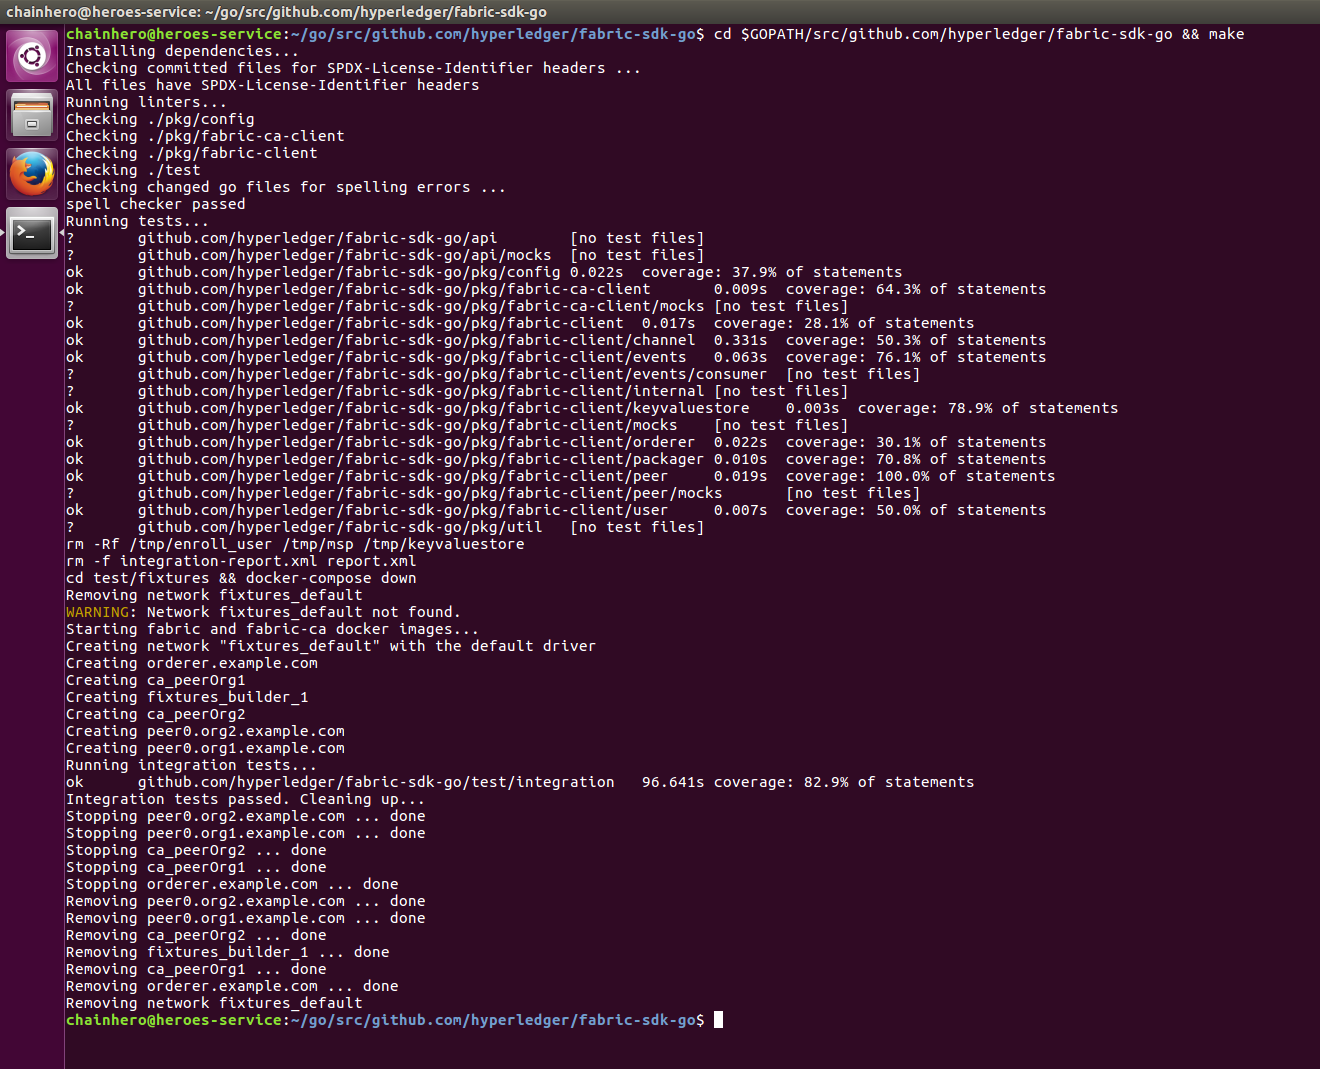Click 'Checking ./pkg/config' line
Image resolution: width=1320 pixels, height=1069 pixels.
click(x=160, y=119)
